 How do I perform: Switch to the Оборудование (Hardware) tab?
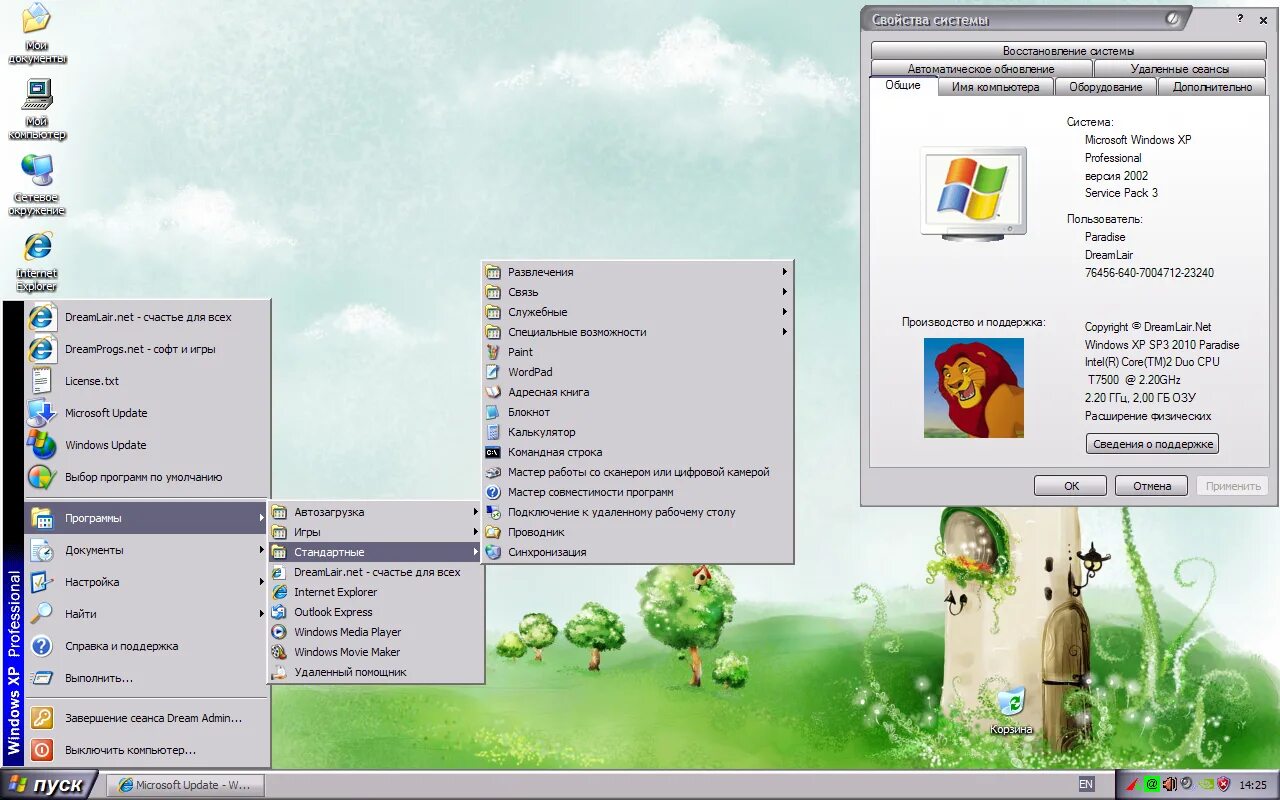point(1104,87)
